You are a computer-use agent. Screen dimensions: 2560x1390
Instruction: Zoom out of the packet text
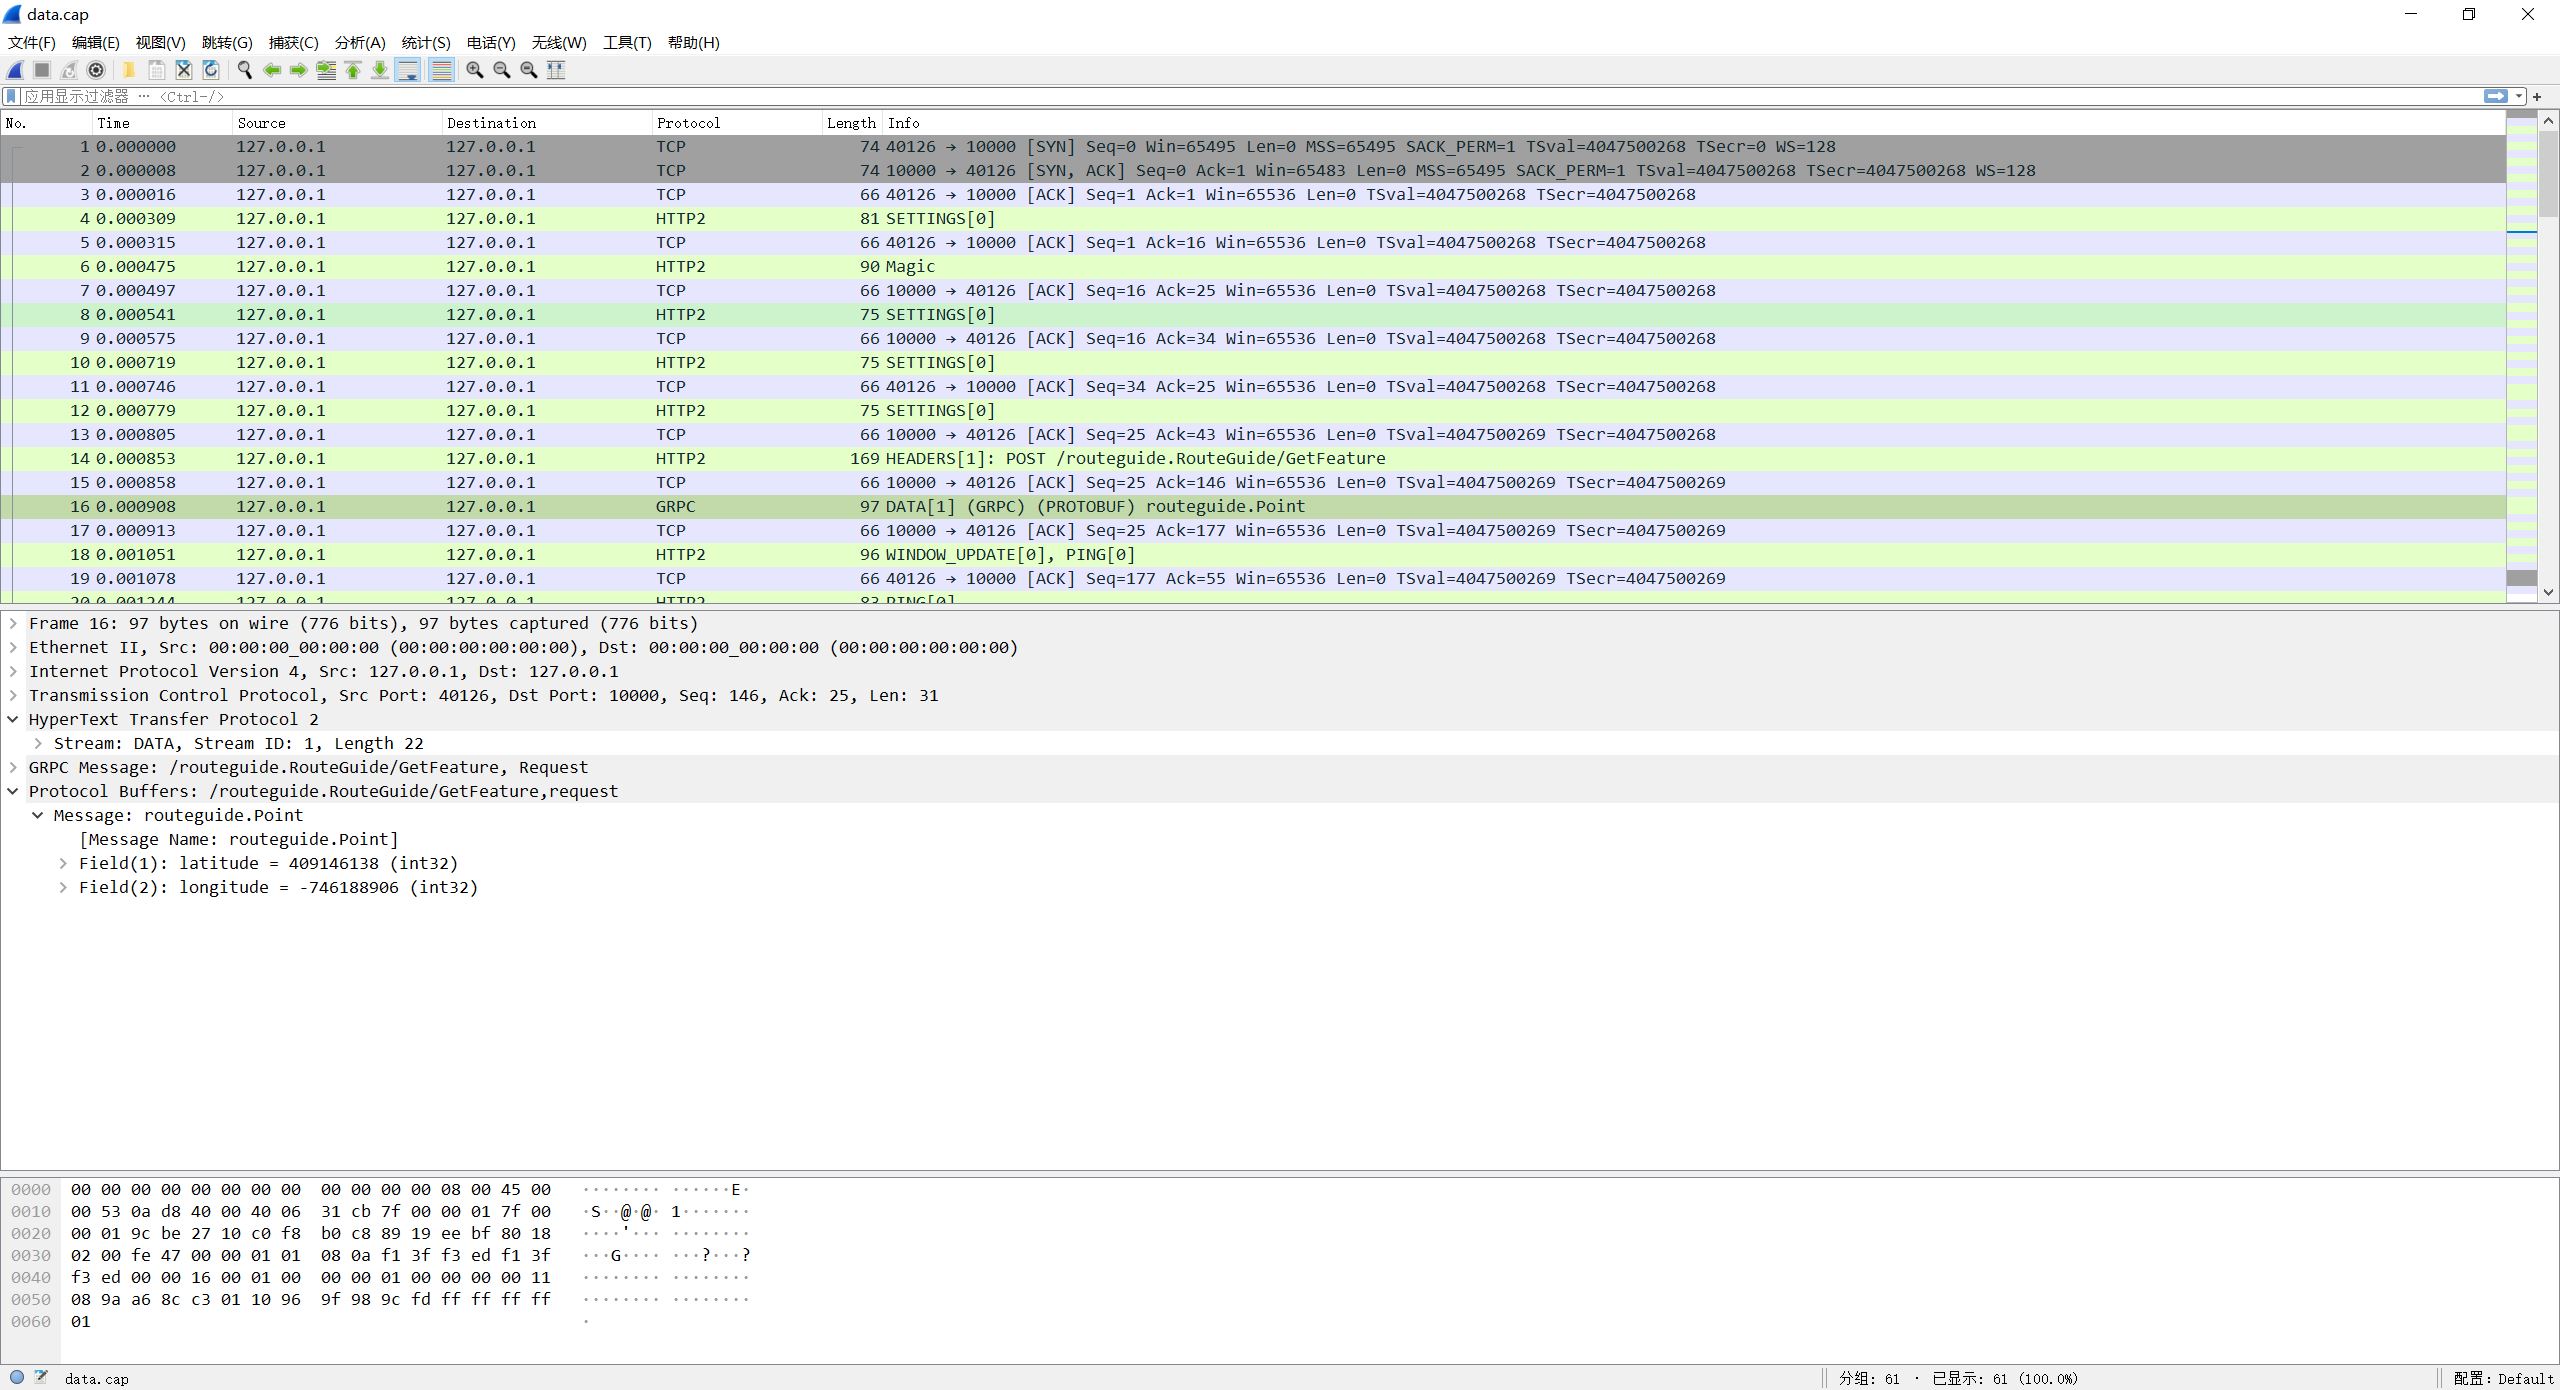pos(502,70)
